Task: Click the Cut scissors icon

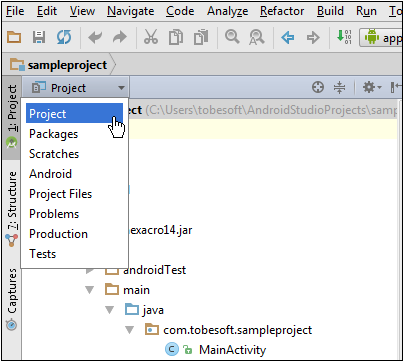Action: coord(151,37)
